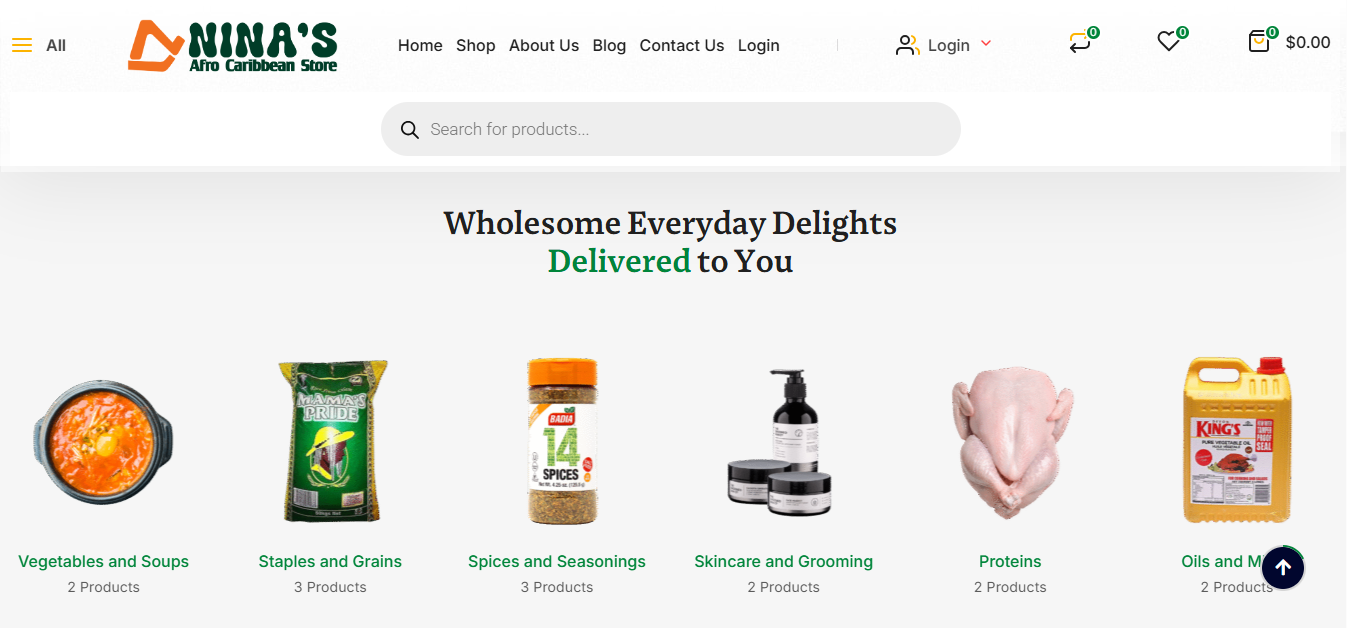Click into the Search for products field
This screenshot has width=1347, height=628.
point(671,129)
